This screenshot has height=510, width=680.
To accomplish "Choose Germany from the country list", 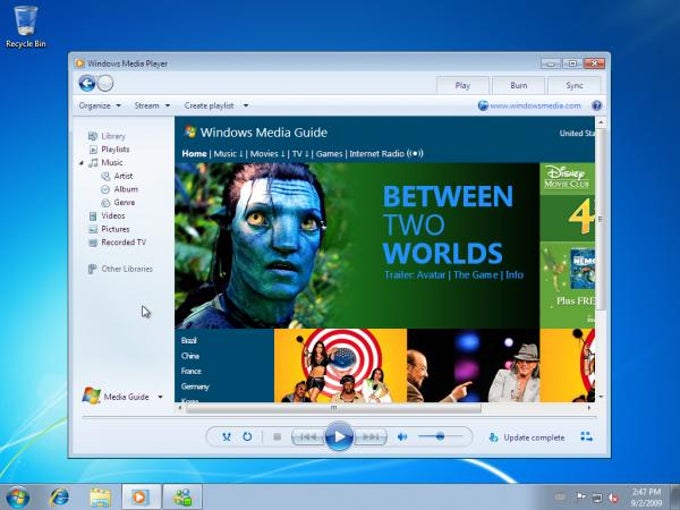I will [x=195, y=386].
